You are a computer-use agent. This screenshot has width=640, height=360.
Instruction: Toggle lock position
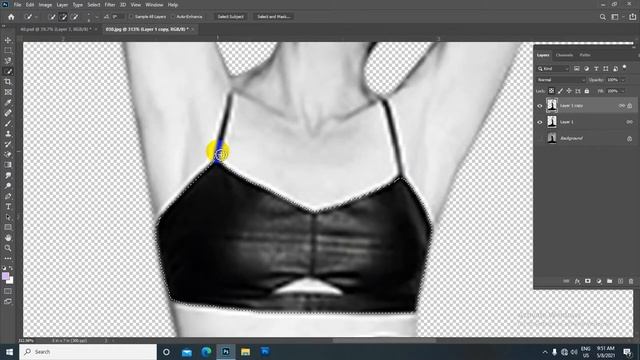click(x=569, y=91)
